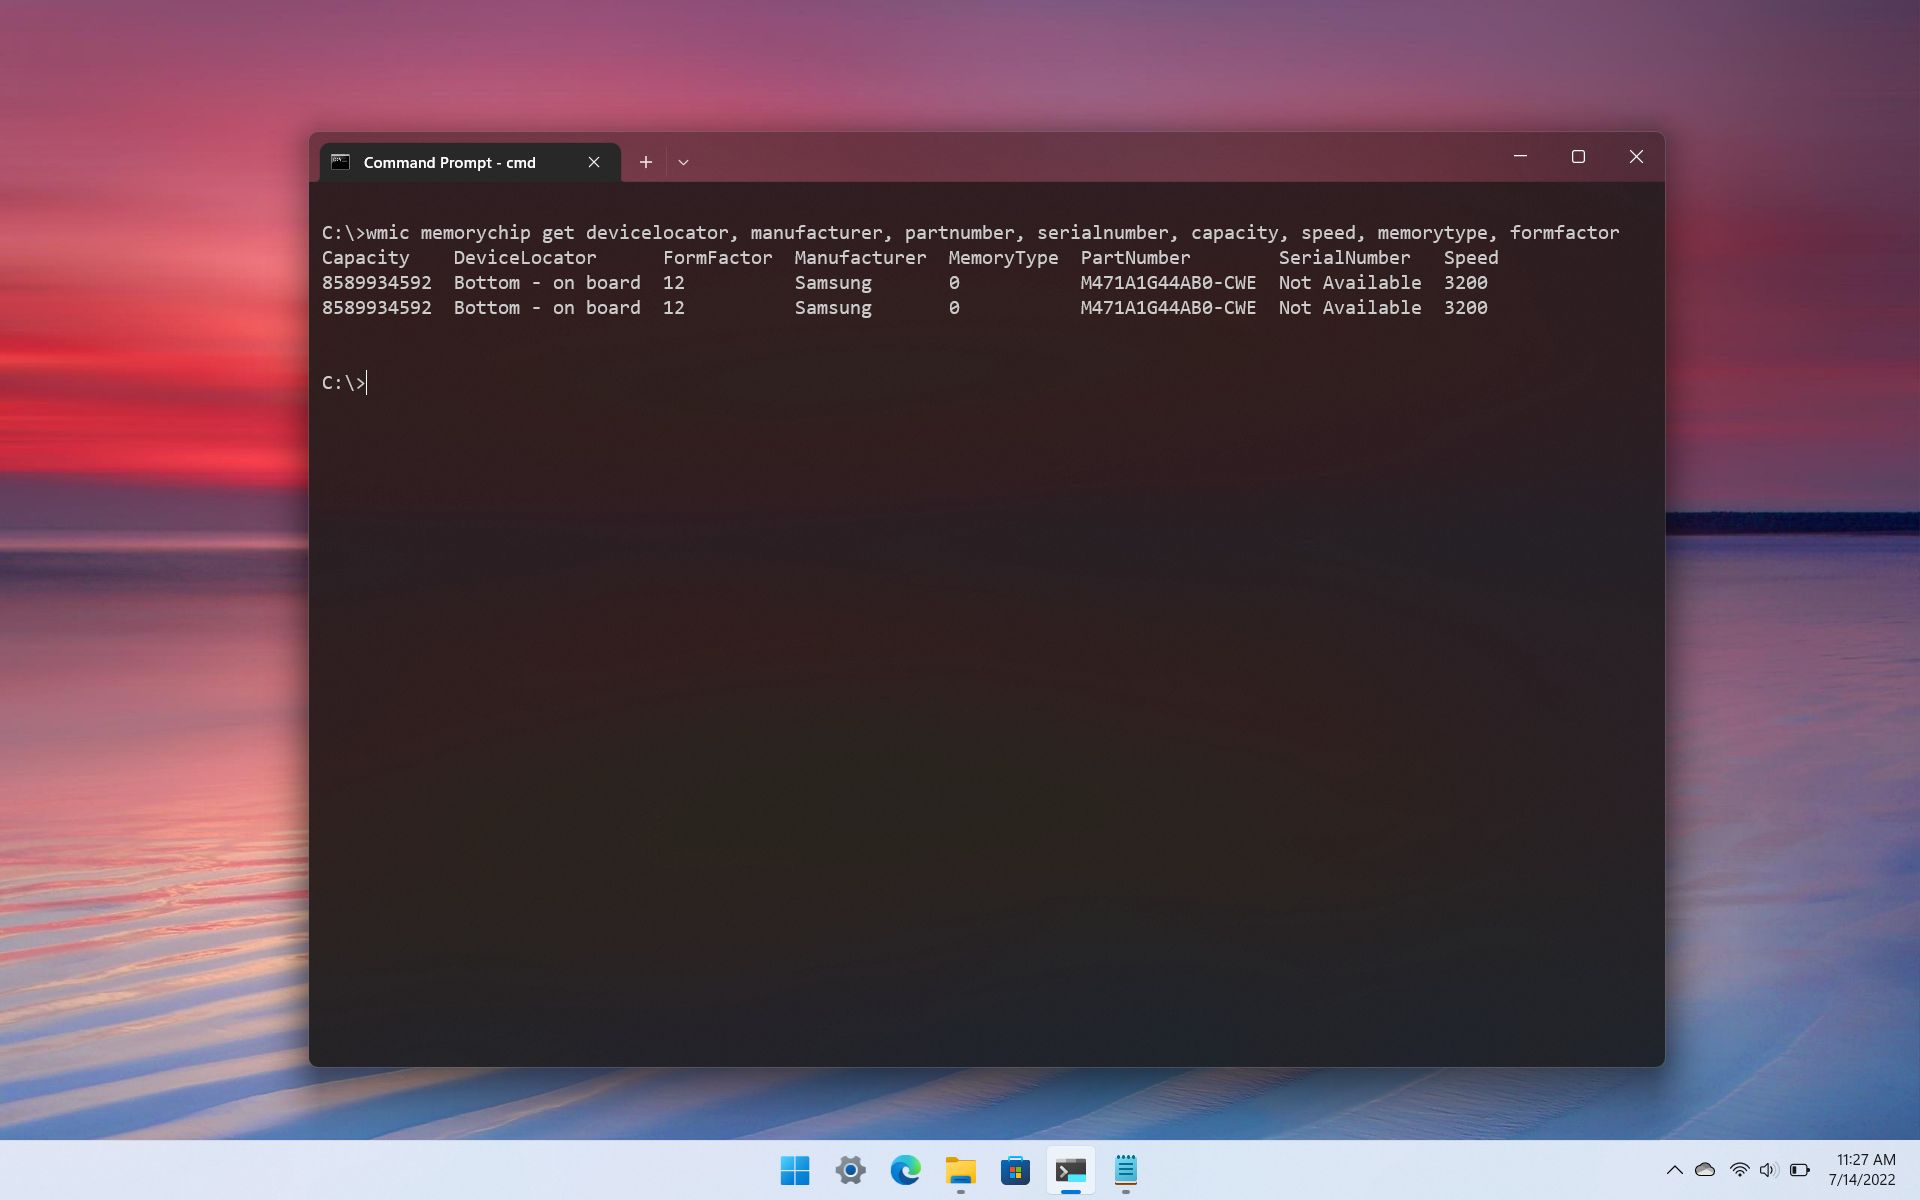The image size is (1920, 1200).
Task: Open Microsoft Edge from the taskbar
Action: pos(907,1170)
